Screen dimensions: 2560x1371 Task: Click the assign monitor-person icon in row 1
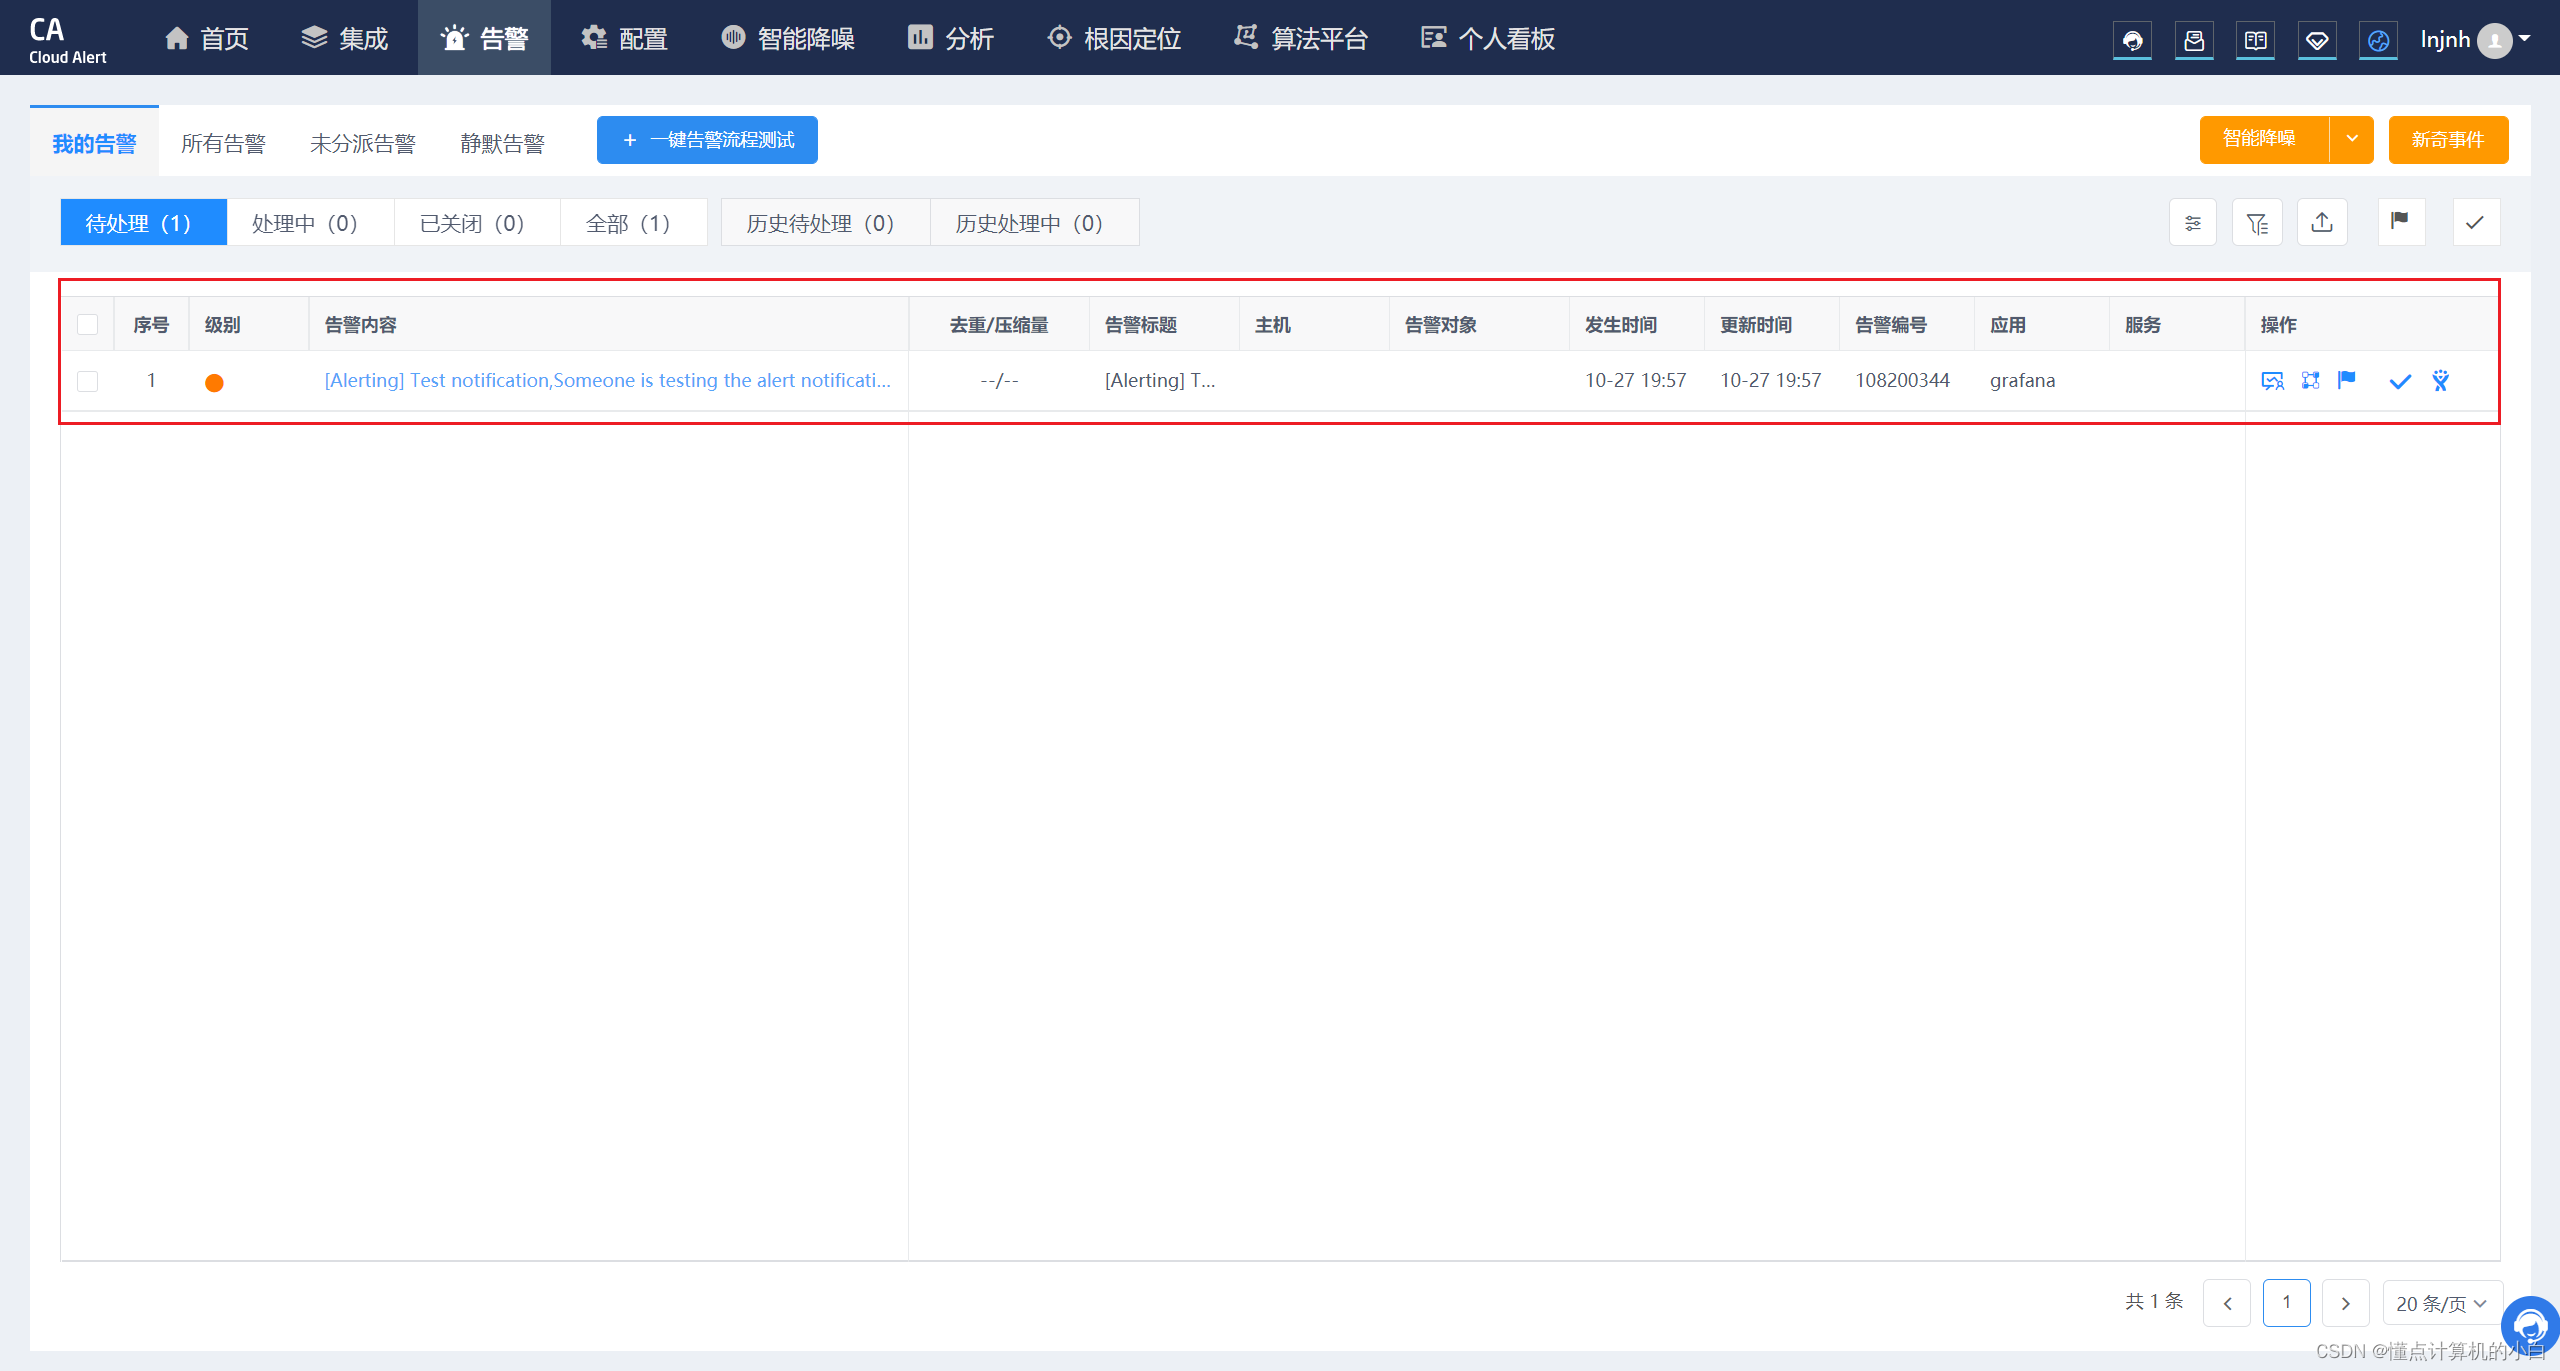(2272, 380)
